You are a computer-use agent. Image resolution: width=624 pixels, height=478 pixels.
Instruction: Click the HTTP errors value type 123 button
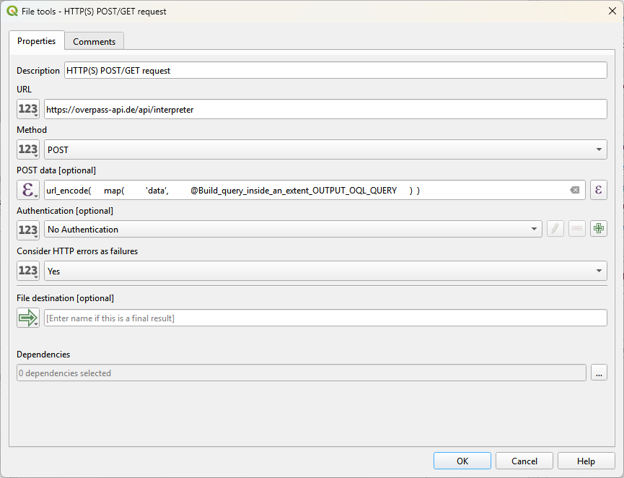[28, 271]
